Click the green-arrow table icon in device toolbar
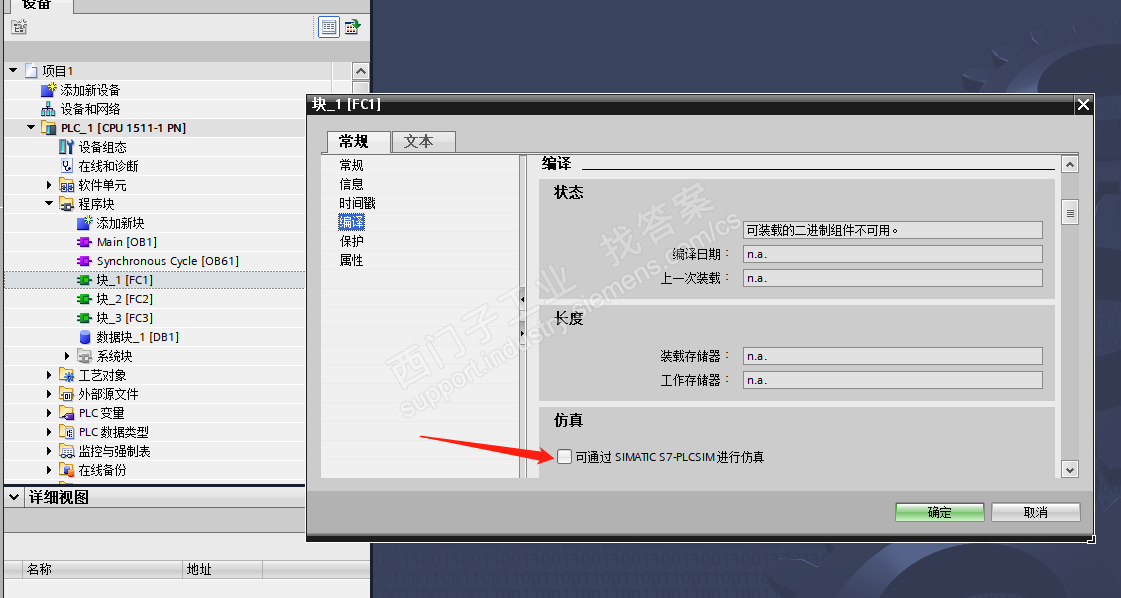The height and width of the screenshot is (598, 1121). [x=352, y=27]
